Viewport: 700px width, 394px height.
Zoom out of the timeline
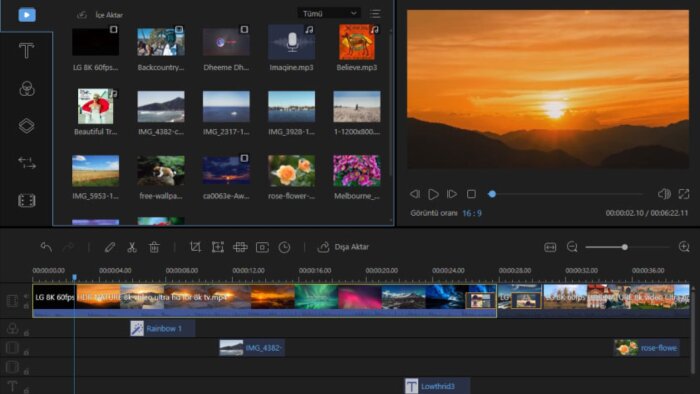[x=572, y=247]
